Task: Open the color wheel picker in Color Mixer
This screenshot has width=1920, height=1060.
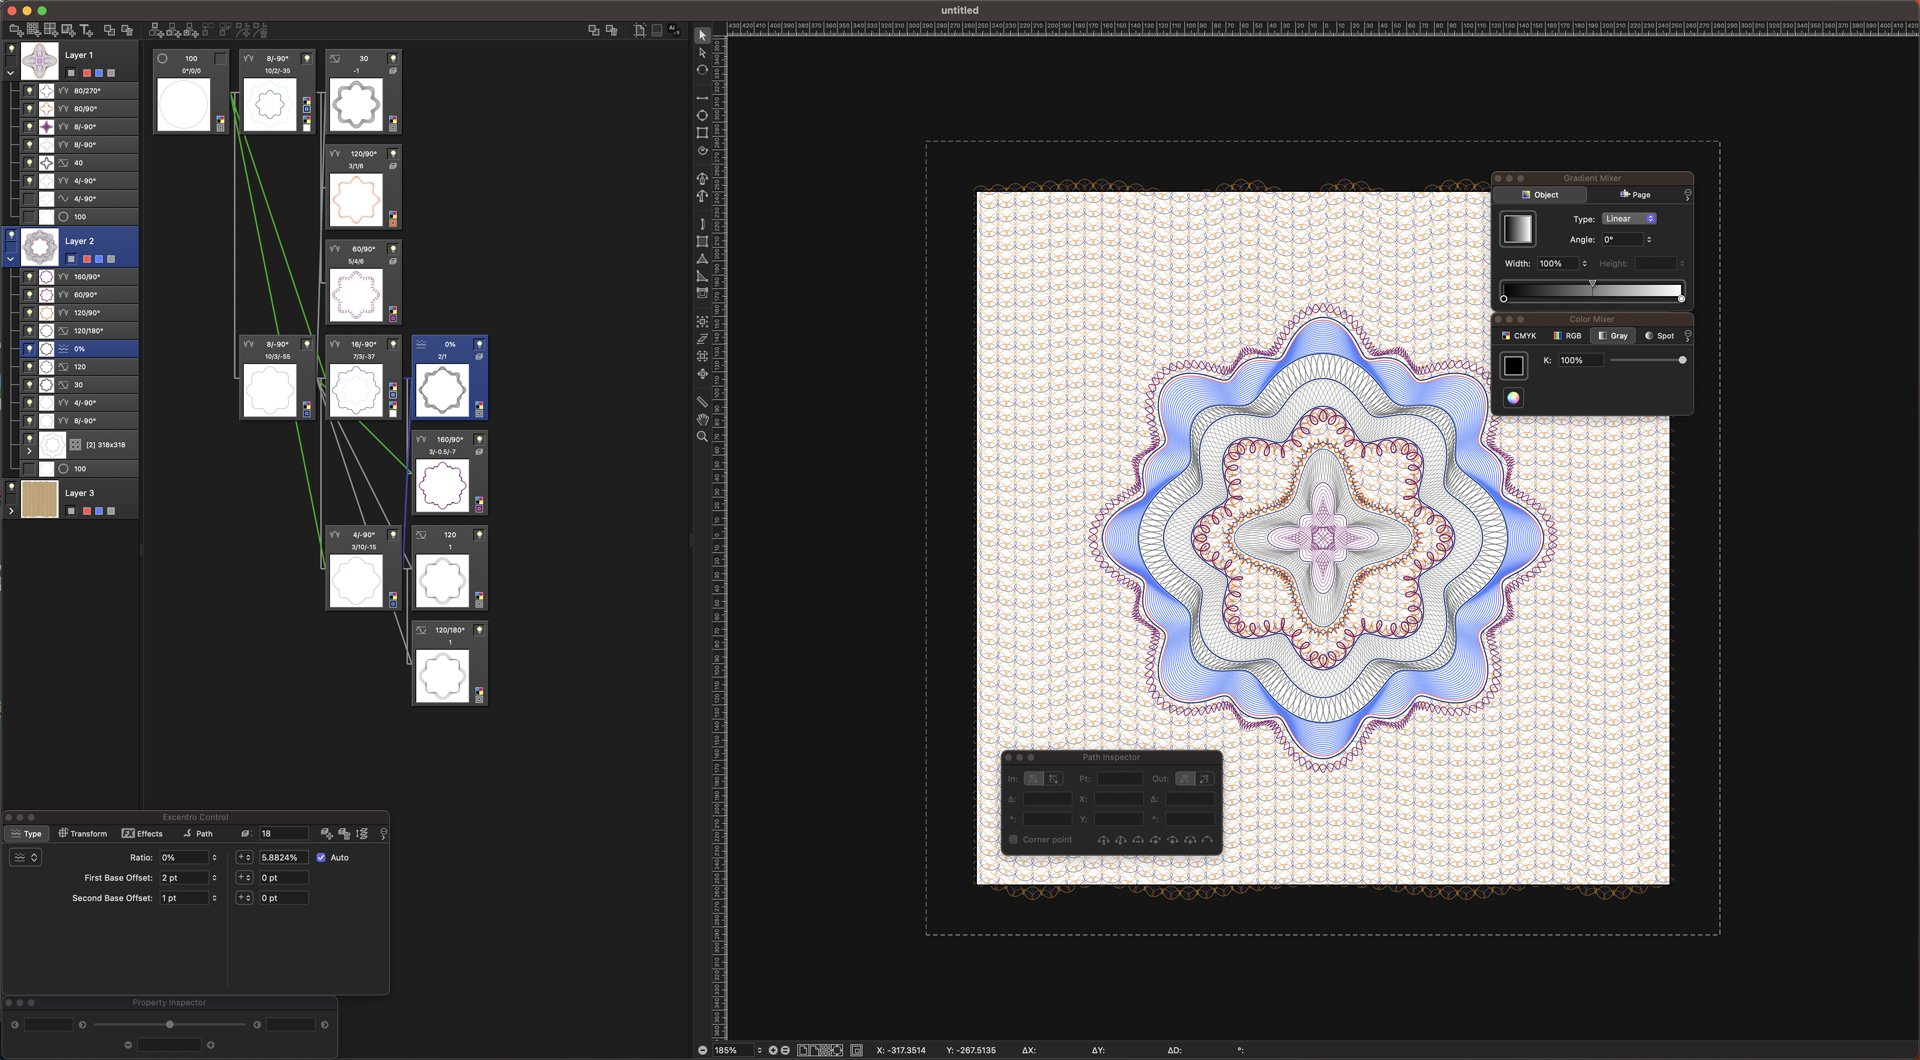Action: click(1513, 398)
